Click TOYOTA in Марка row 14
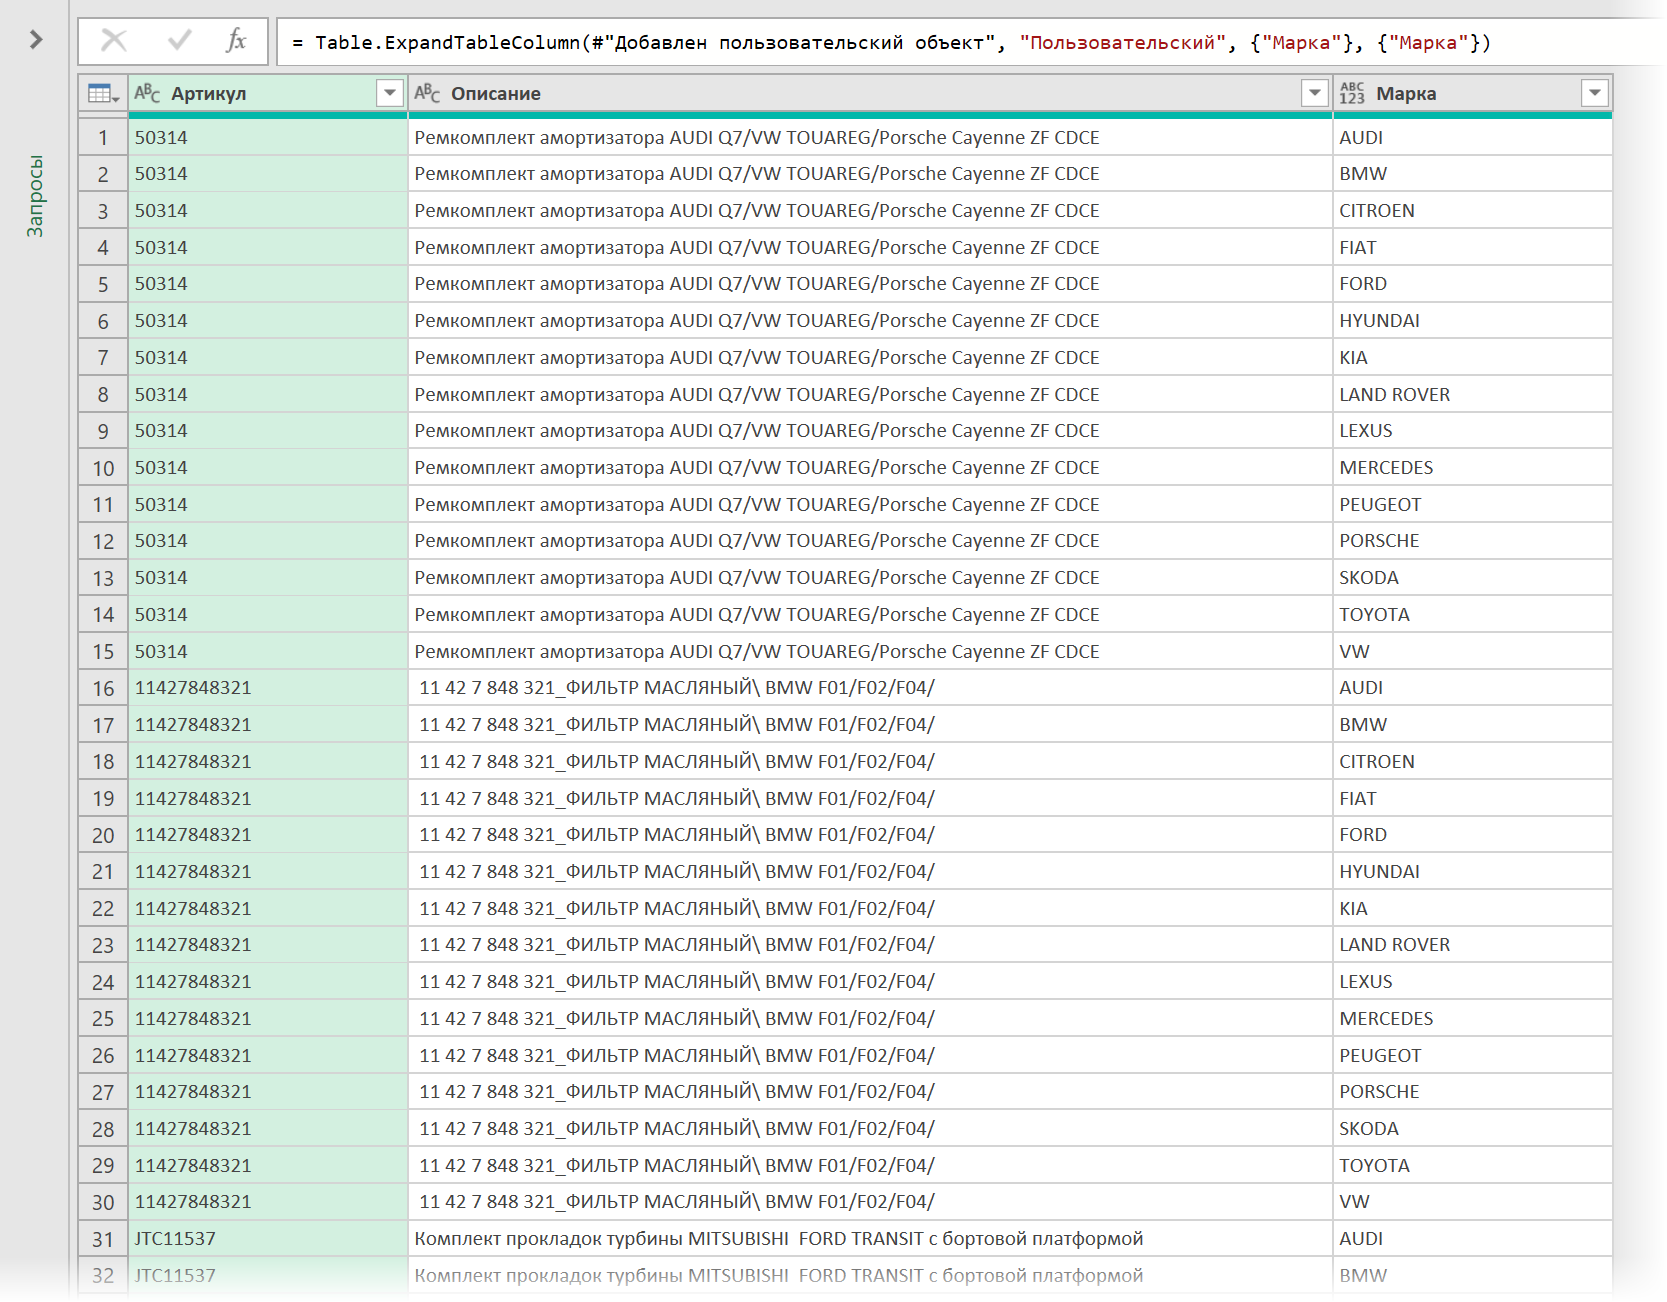The image size is (1667, 1302). [x=1374, y=615]
